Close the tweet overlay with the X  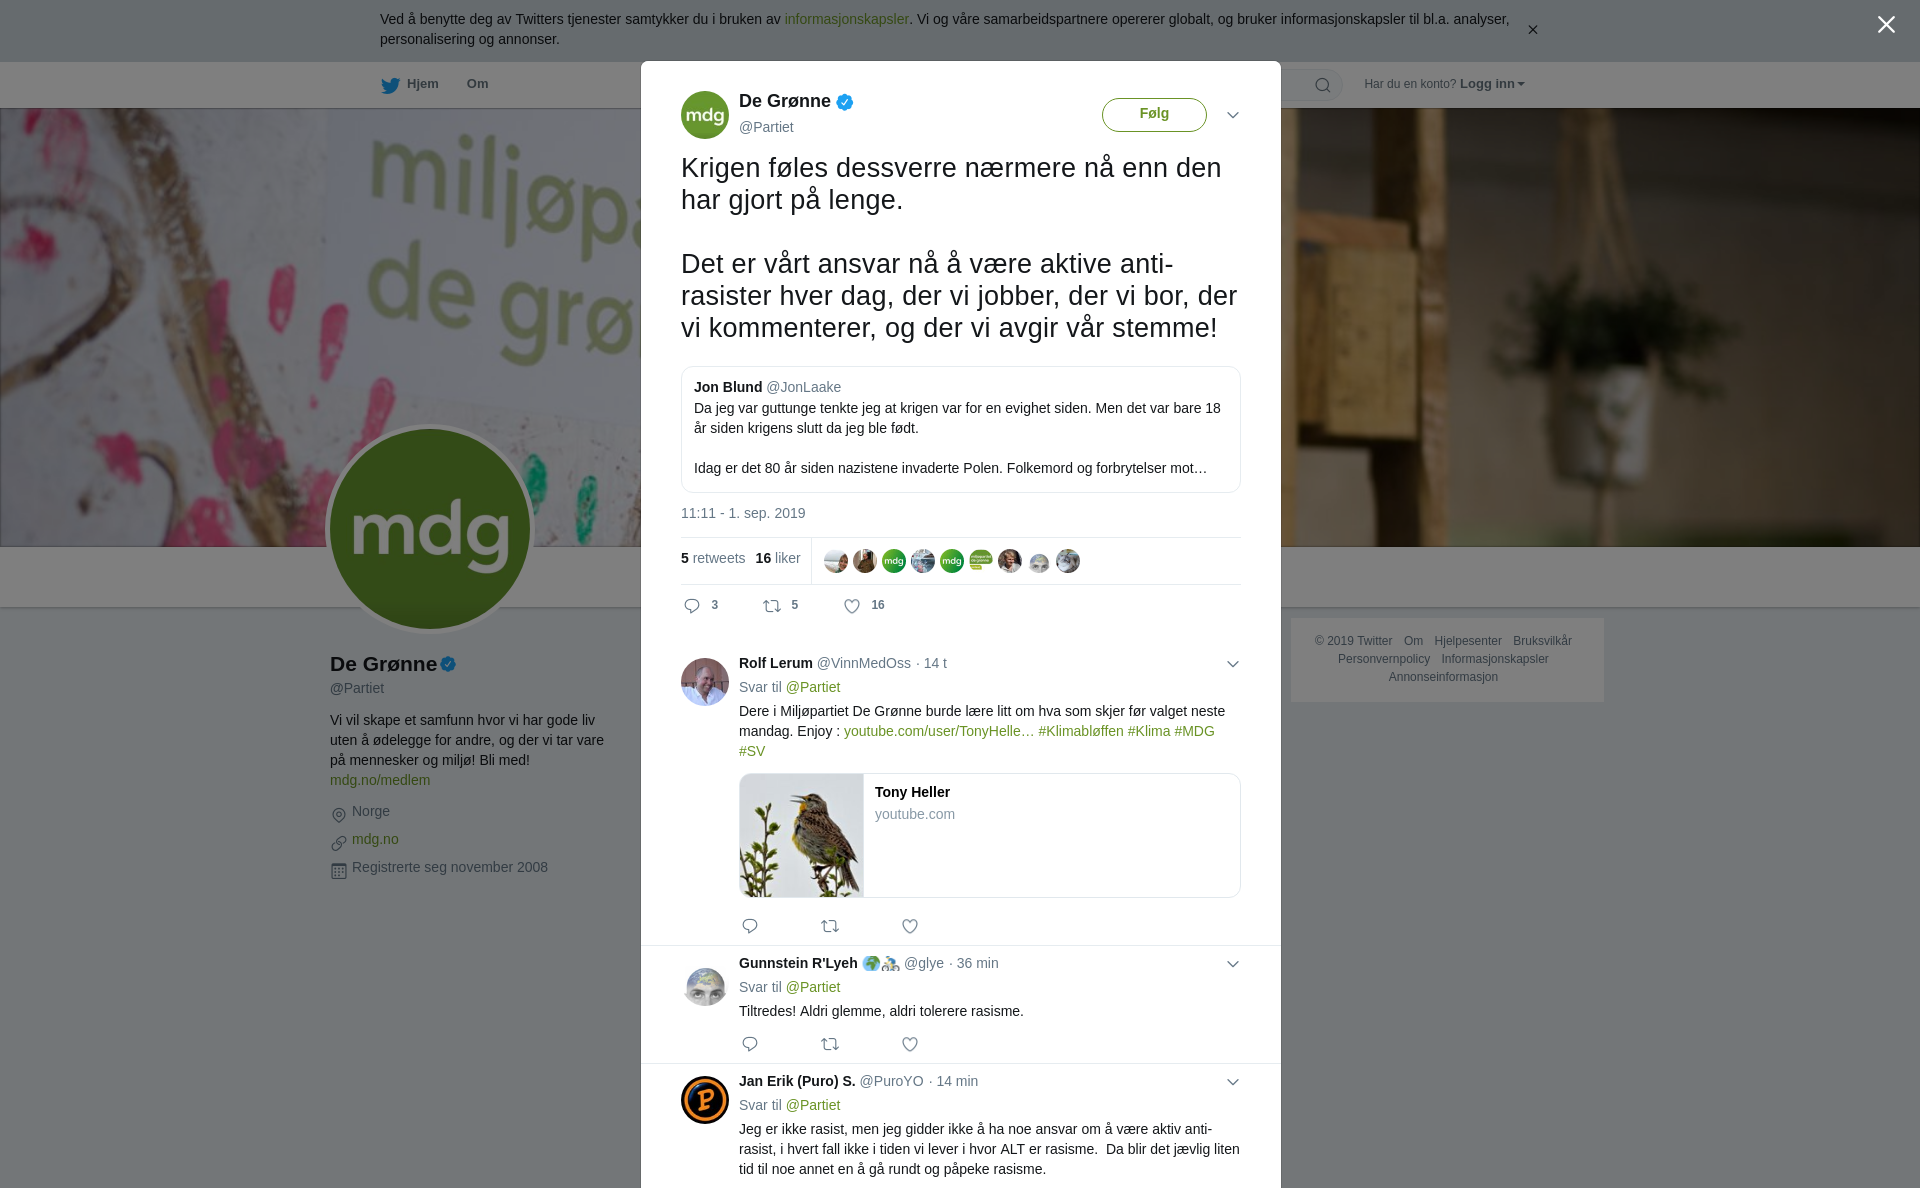[x=1886, y=25]
